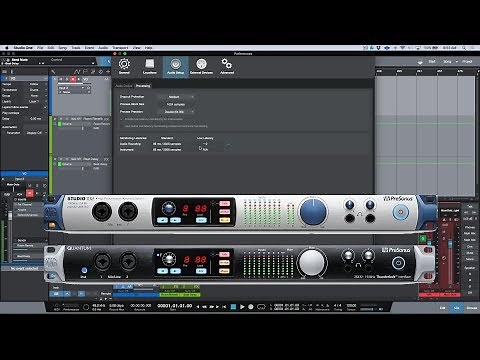Click the Play button in transport
The height and width of the screenshot is (360, 480).
pos(242,307)
